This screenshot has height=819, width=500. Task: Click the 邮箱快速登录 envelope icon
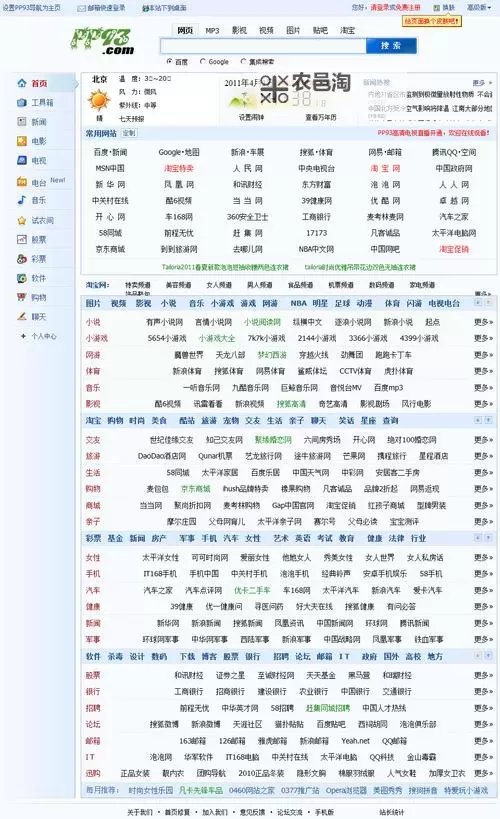tap(82, 8)
